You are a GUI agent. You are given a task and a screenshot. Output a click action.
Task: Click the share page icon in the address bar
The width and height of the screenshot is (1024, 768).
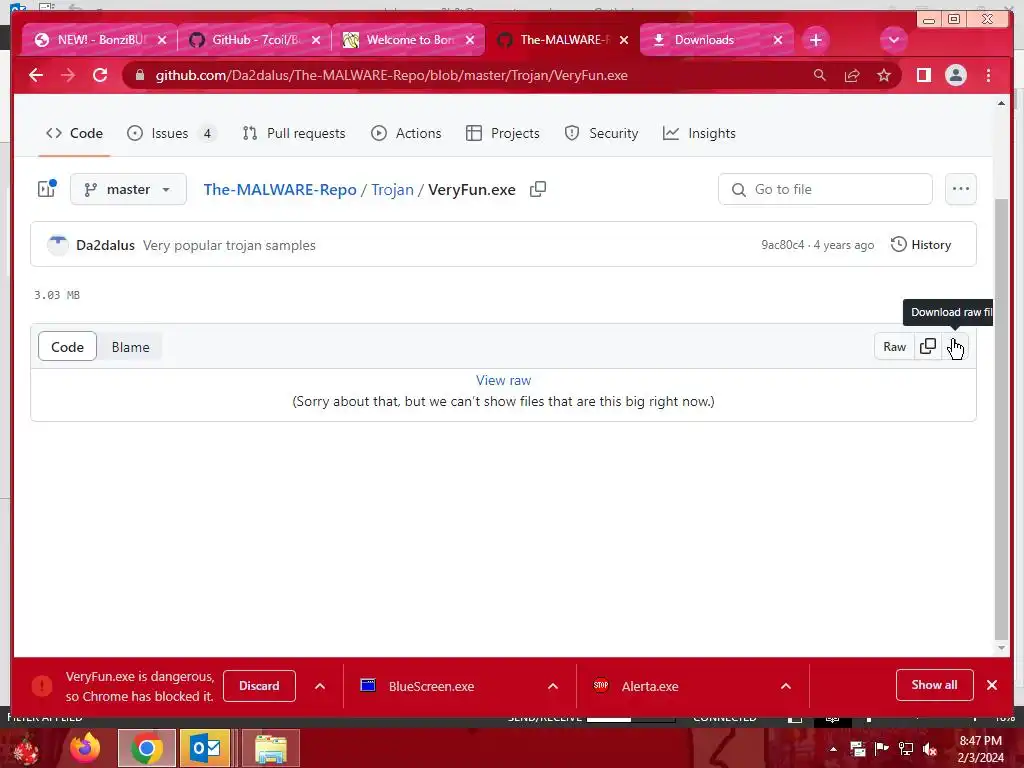(x=852, y=75)
